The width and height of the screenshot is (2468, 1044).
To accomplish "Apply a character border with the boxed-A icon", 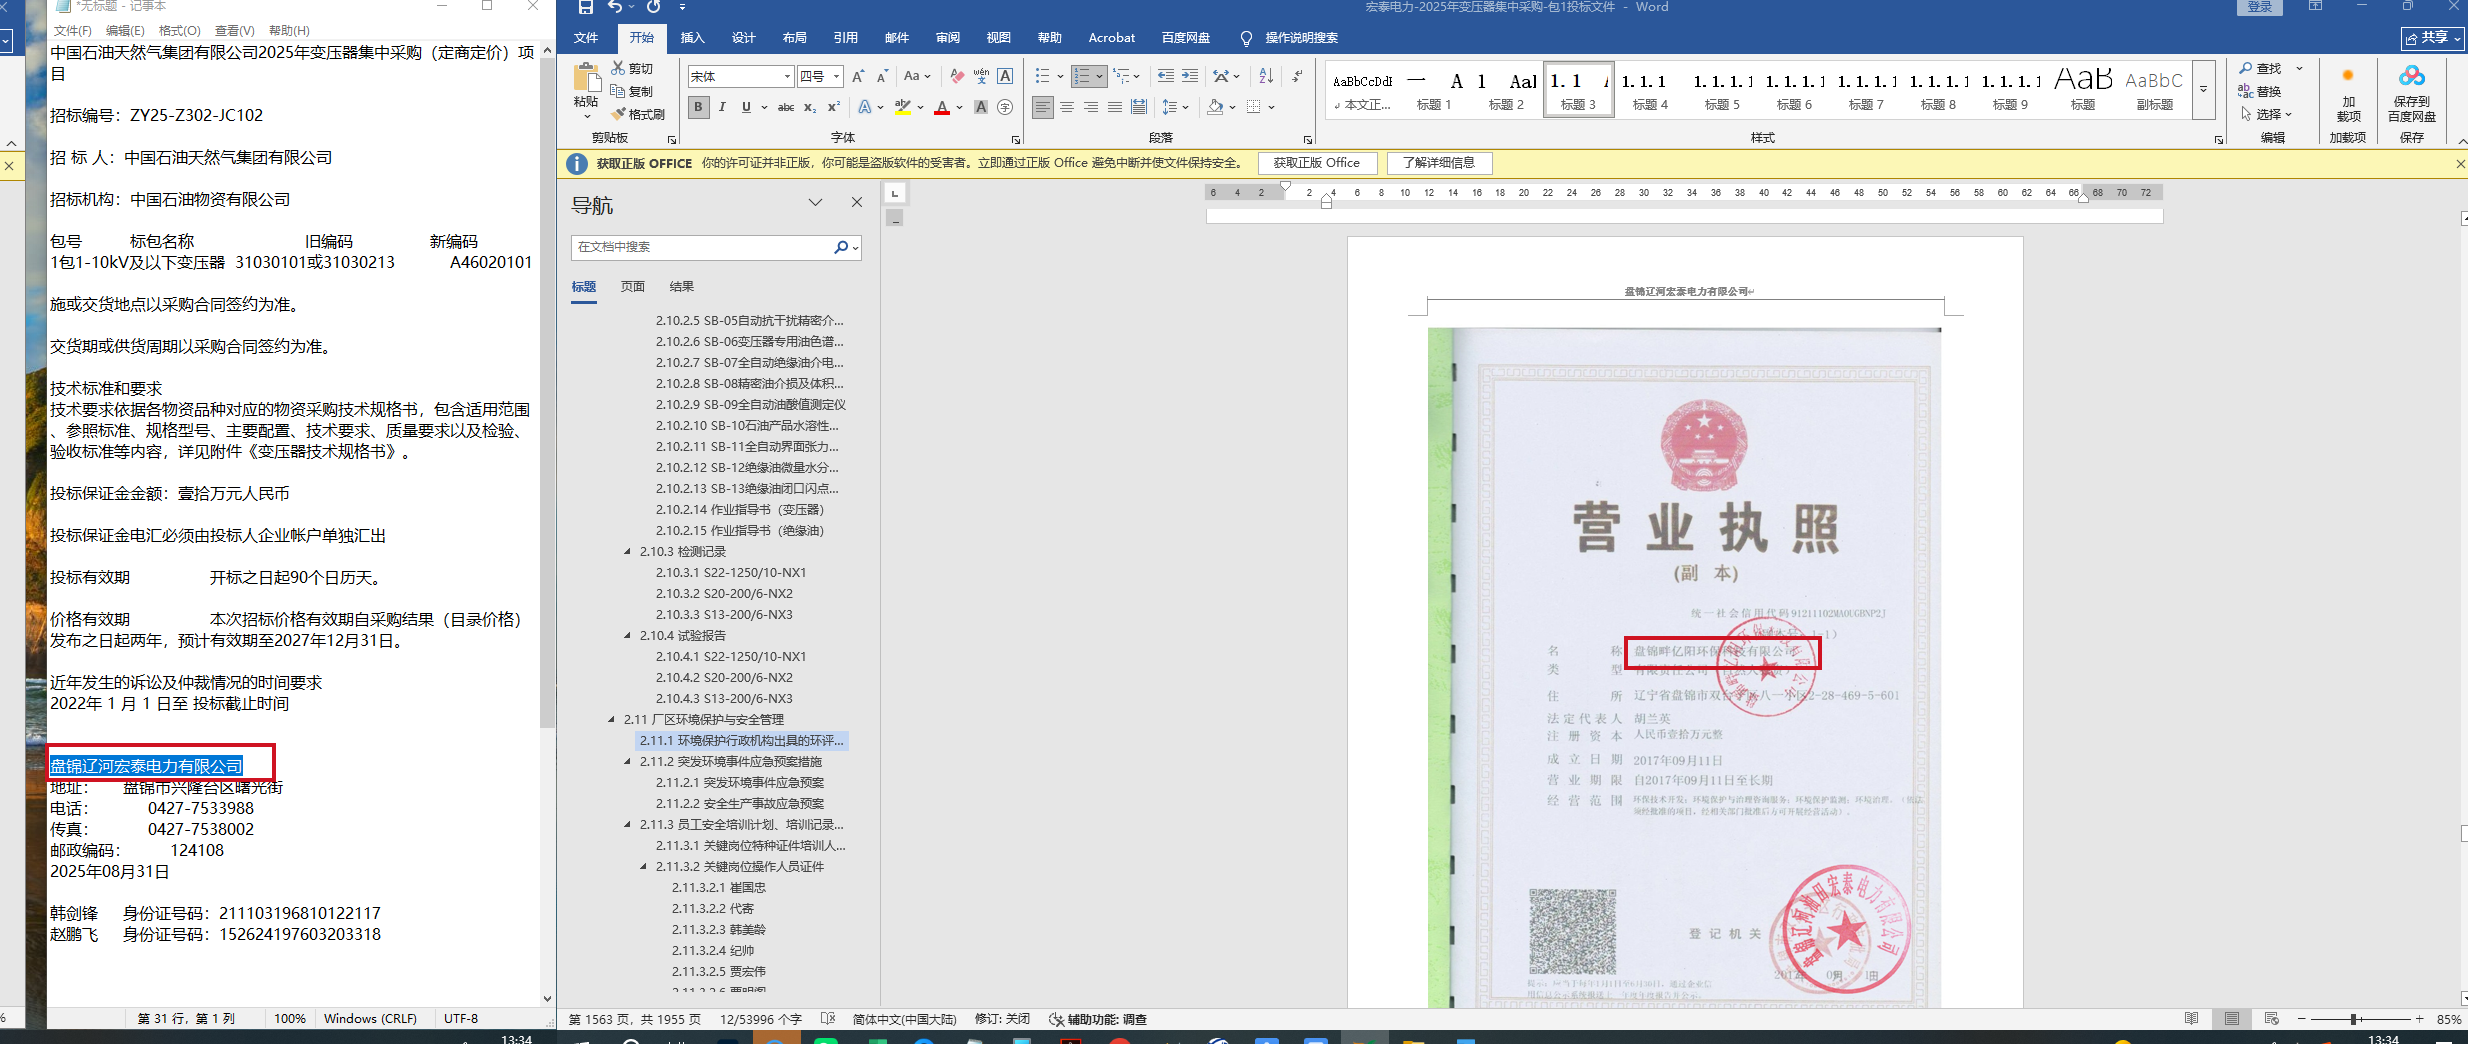I will (x=1005, y=77).
